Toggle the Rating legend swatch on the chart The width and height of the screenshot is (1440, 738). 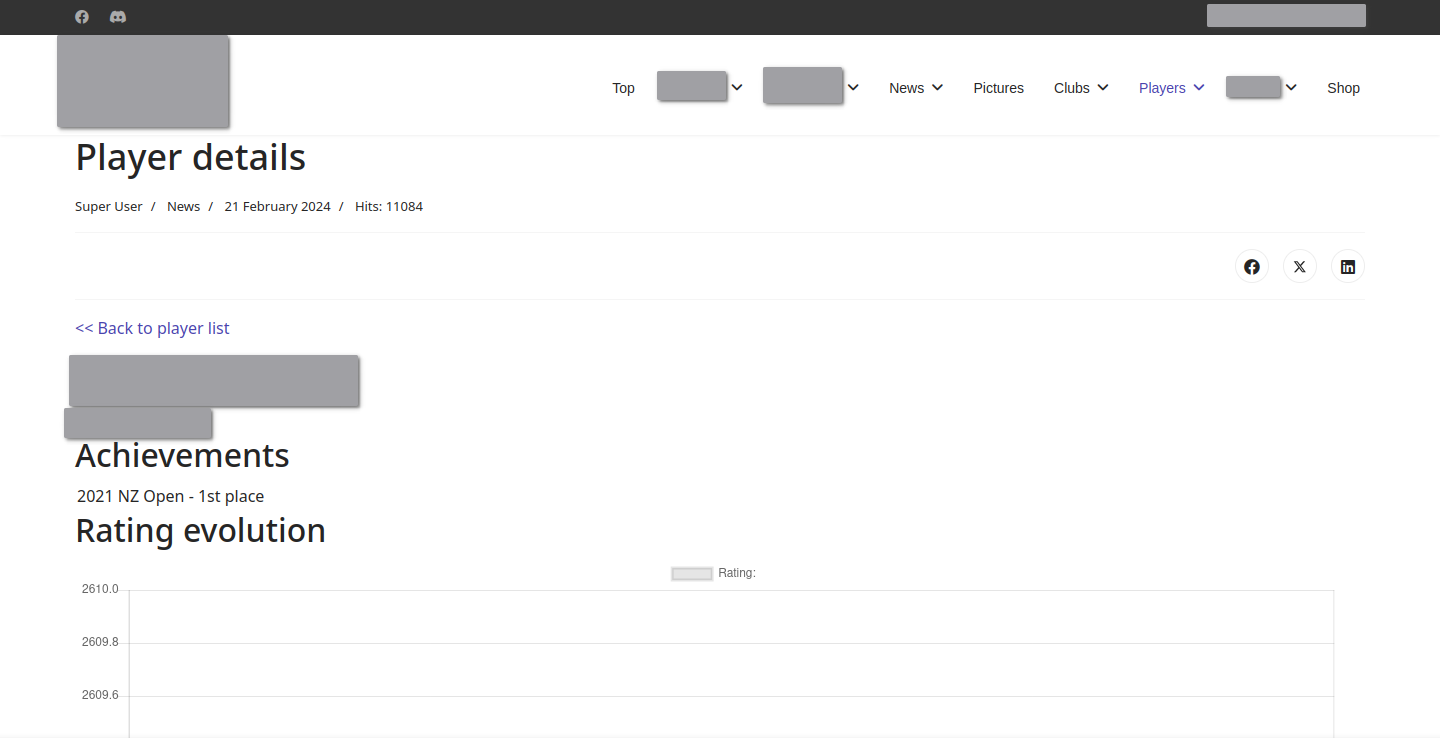coord(692,573)
